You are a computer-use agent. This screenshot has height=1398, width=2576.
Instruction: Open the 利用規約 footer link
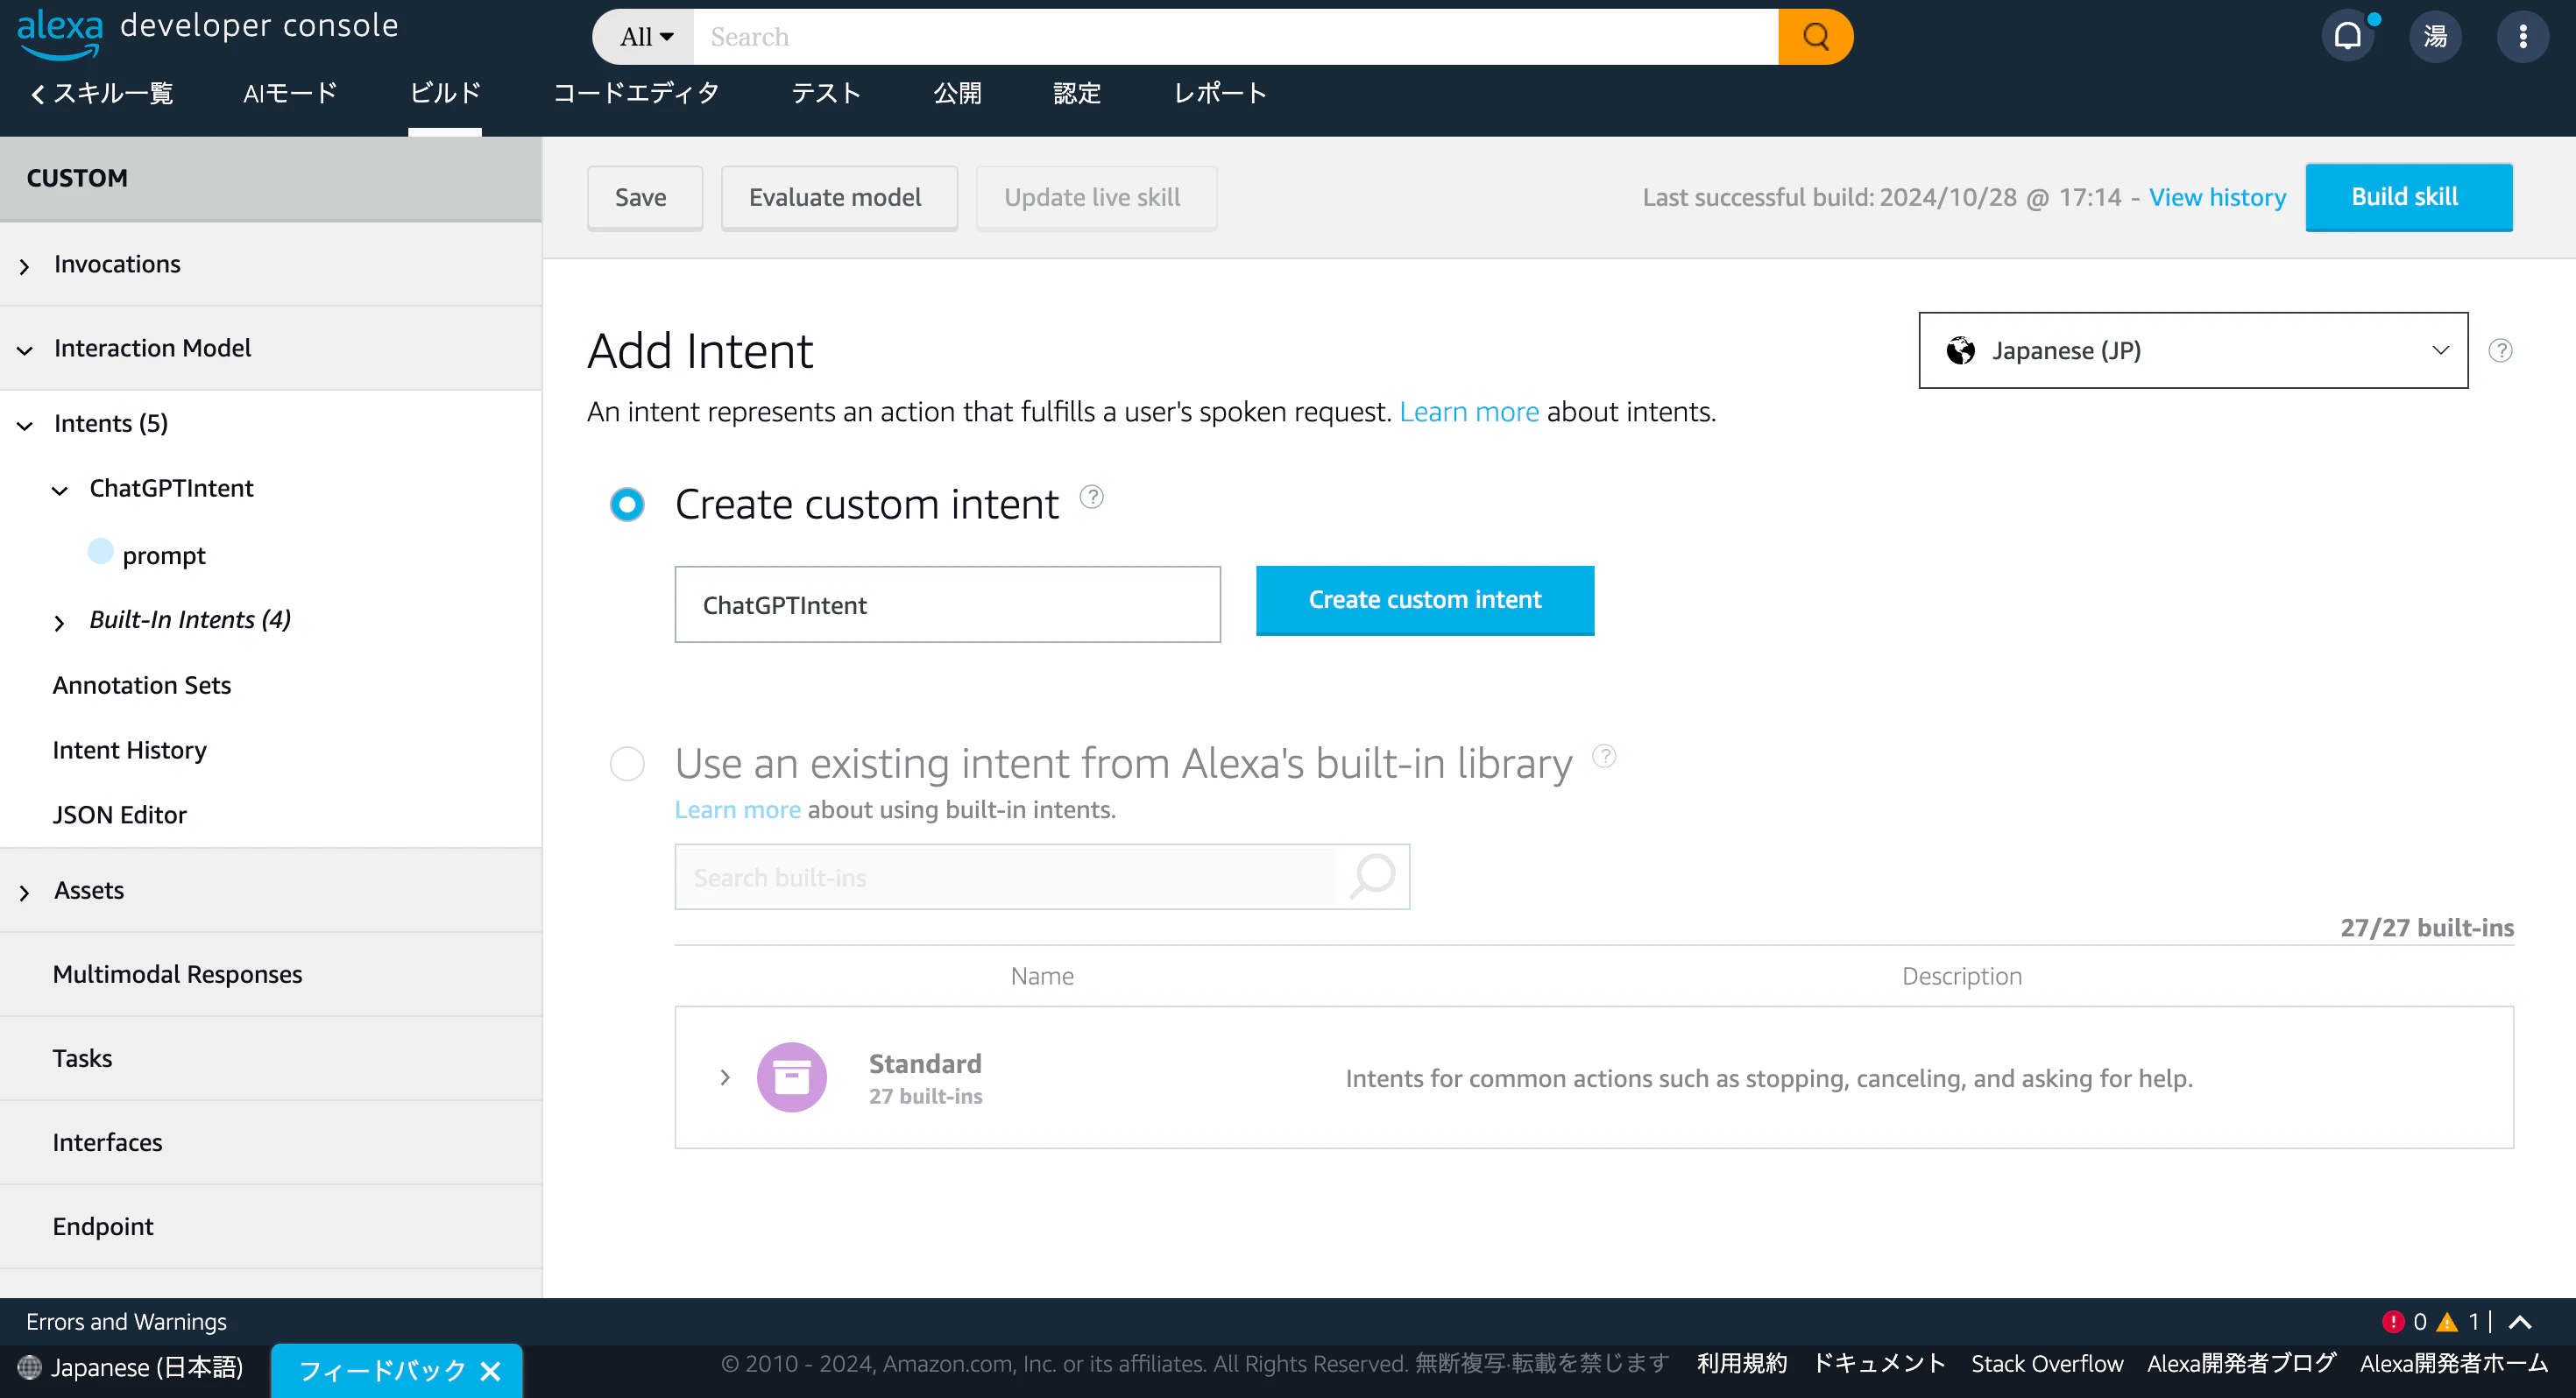[1741, 1364]
